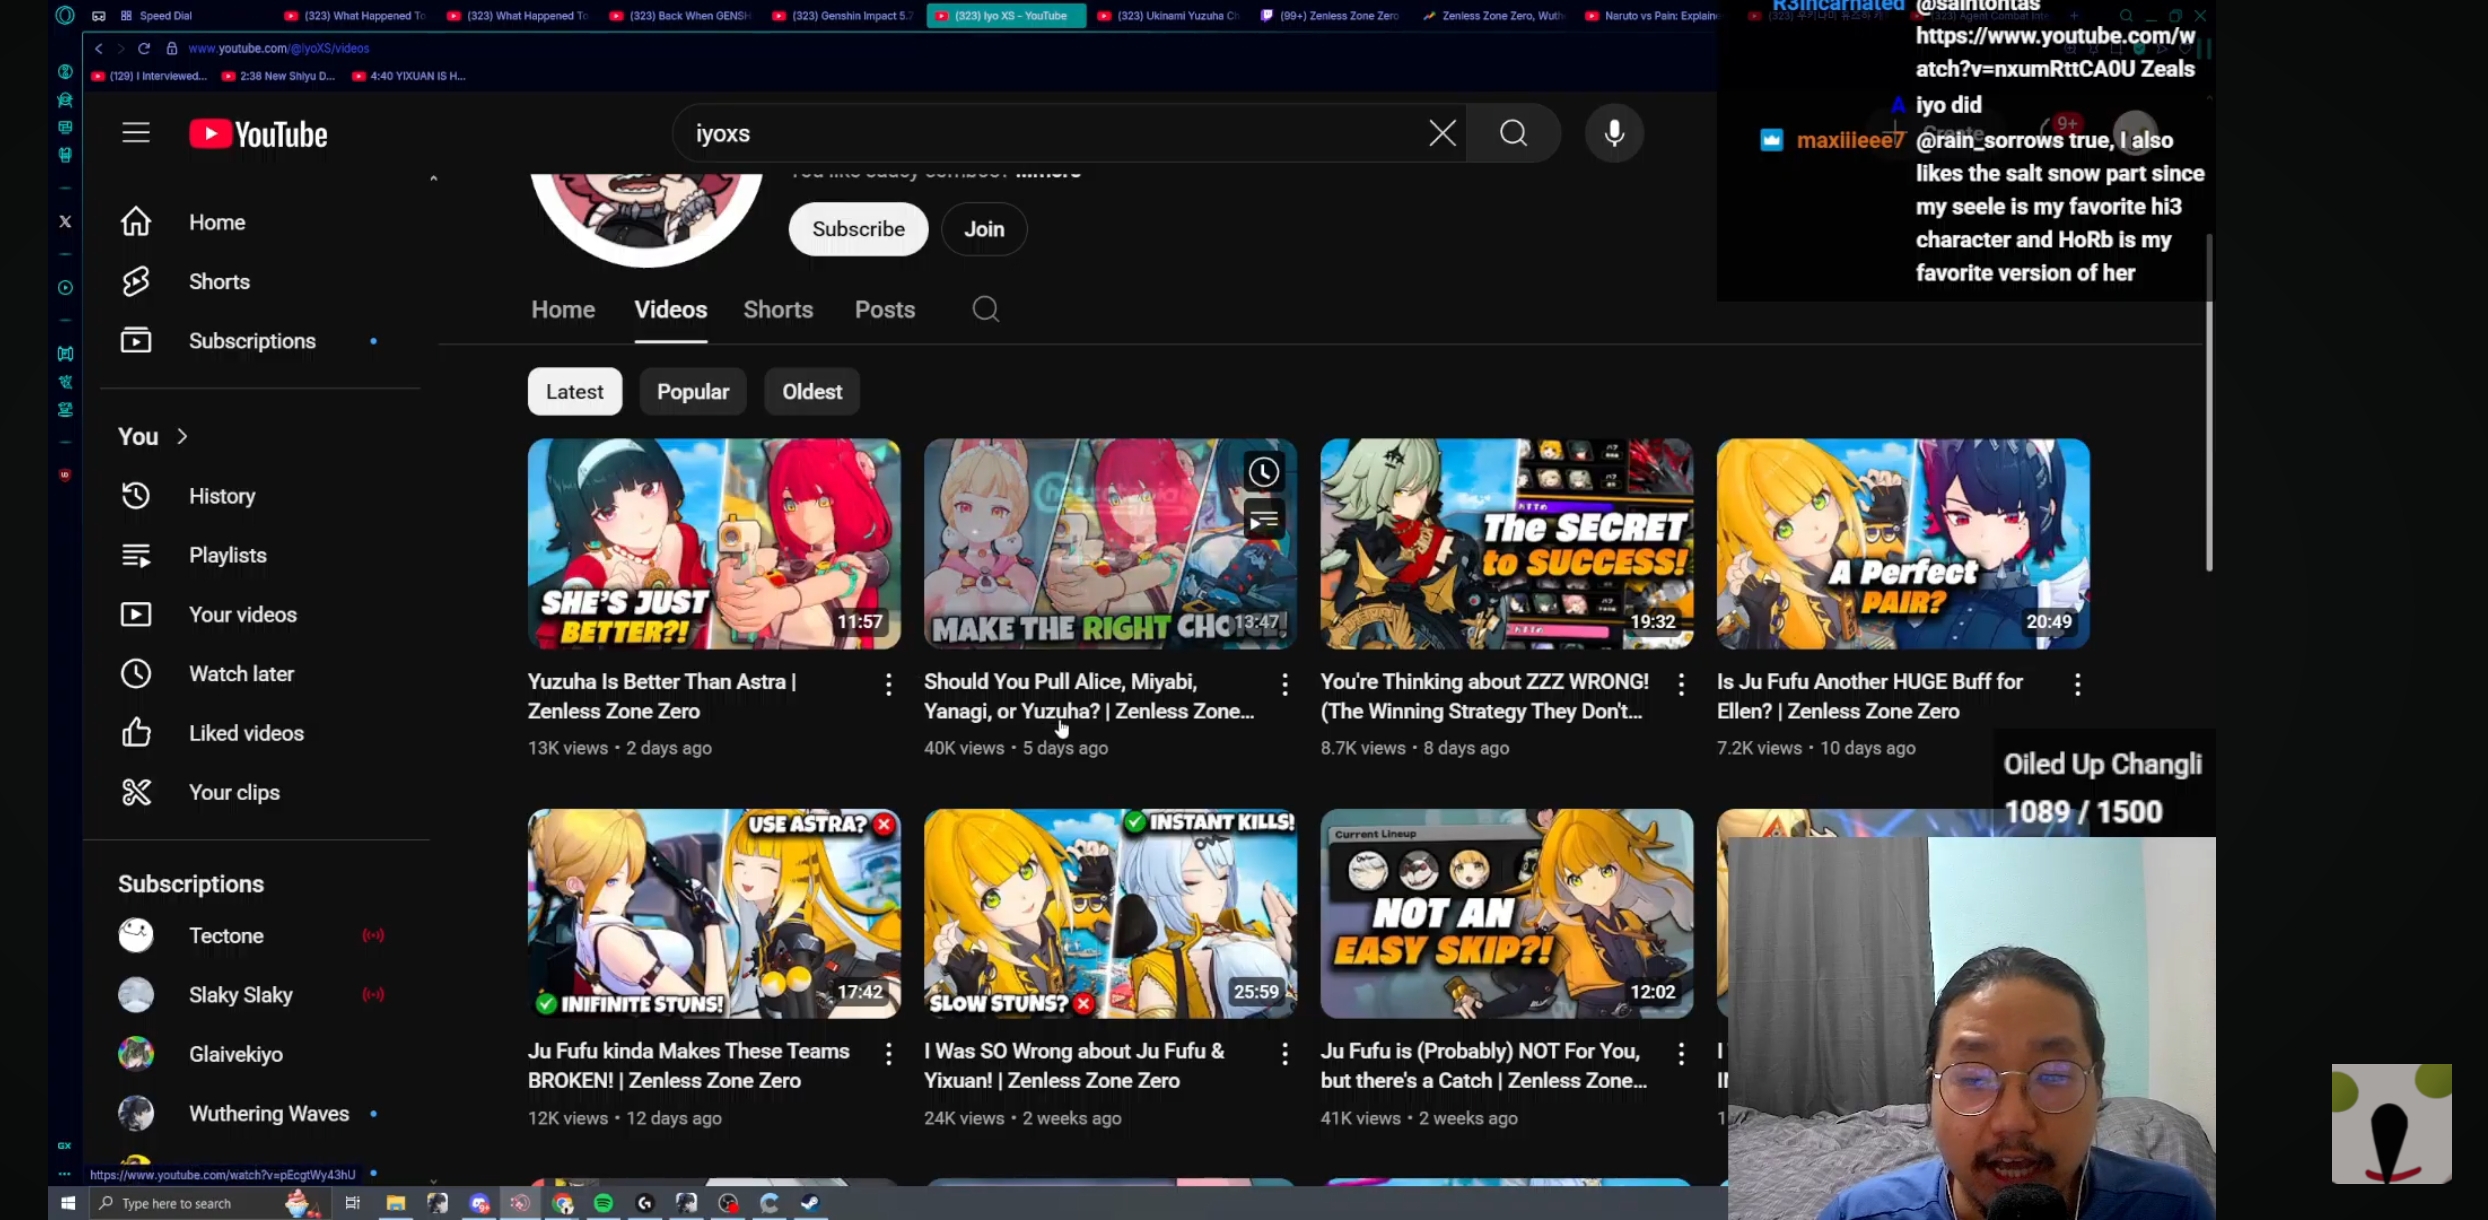
Task: Open bookmark 2:38 New Shiyu D...
Action: 278,76
